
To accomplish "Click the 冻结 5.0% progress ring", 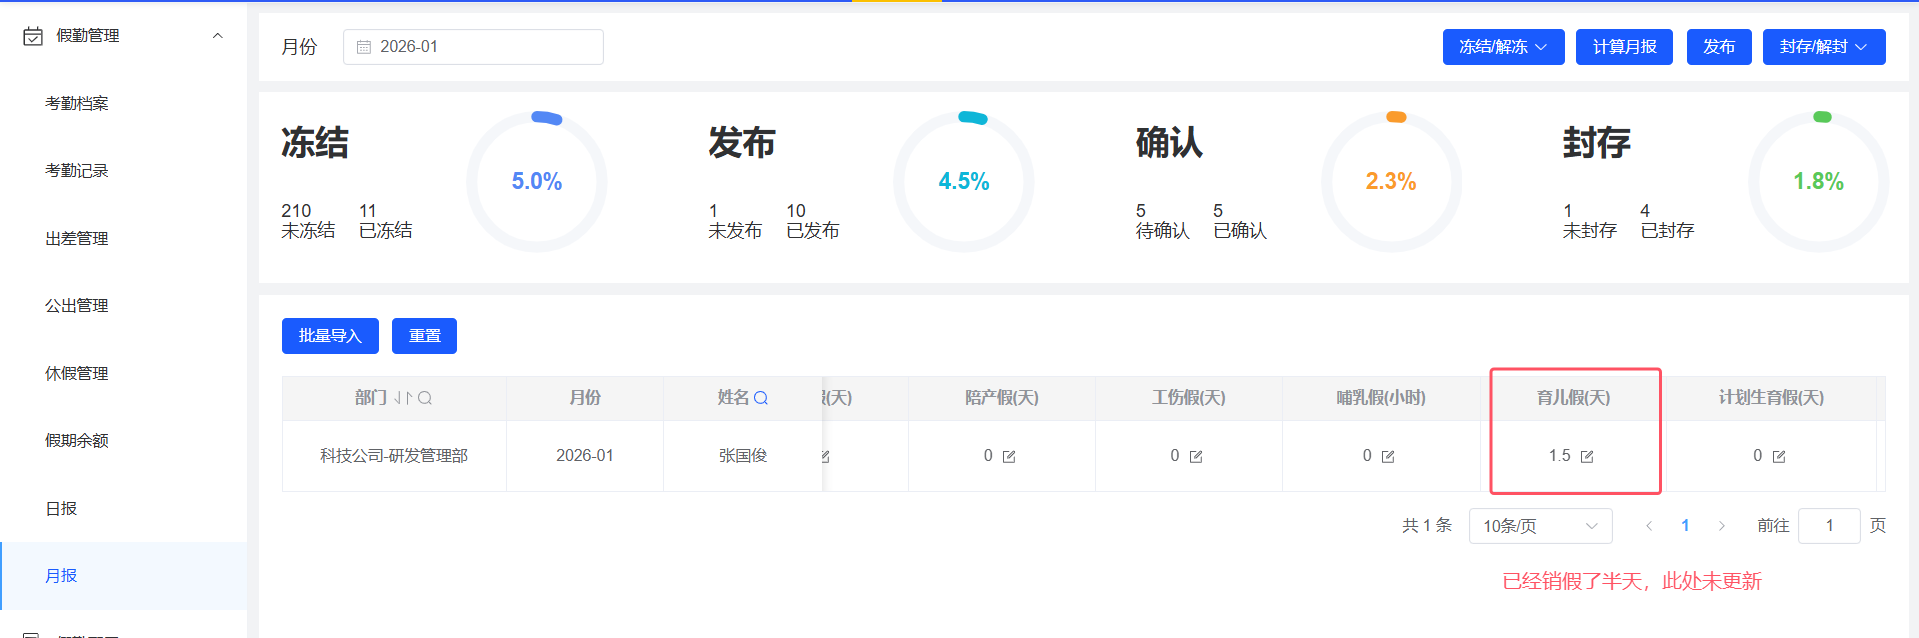I will (537, 181).
